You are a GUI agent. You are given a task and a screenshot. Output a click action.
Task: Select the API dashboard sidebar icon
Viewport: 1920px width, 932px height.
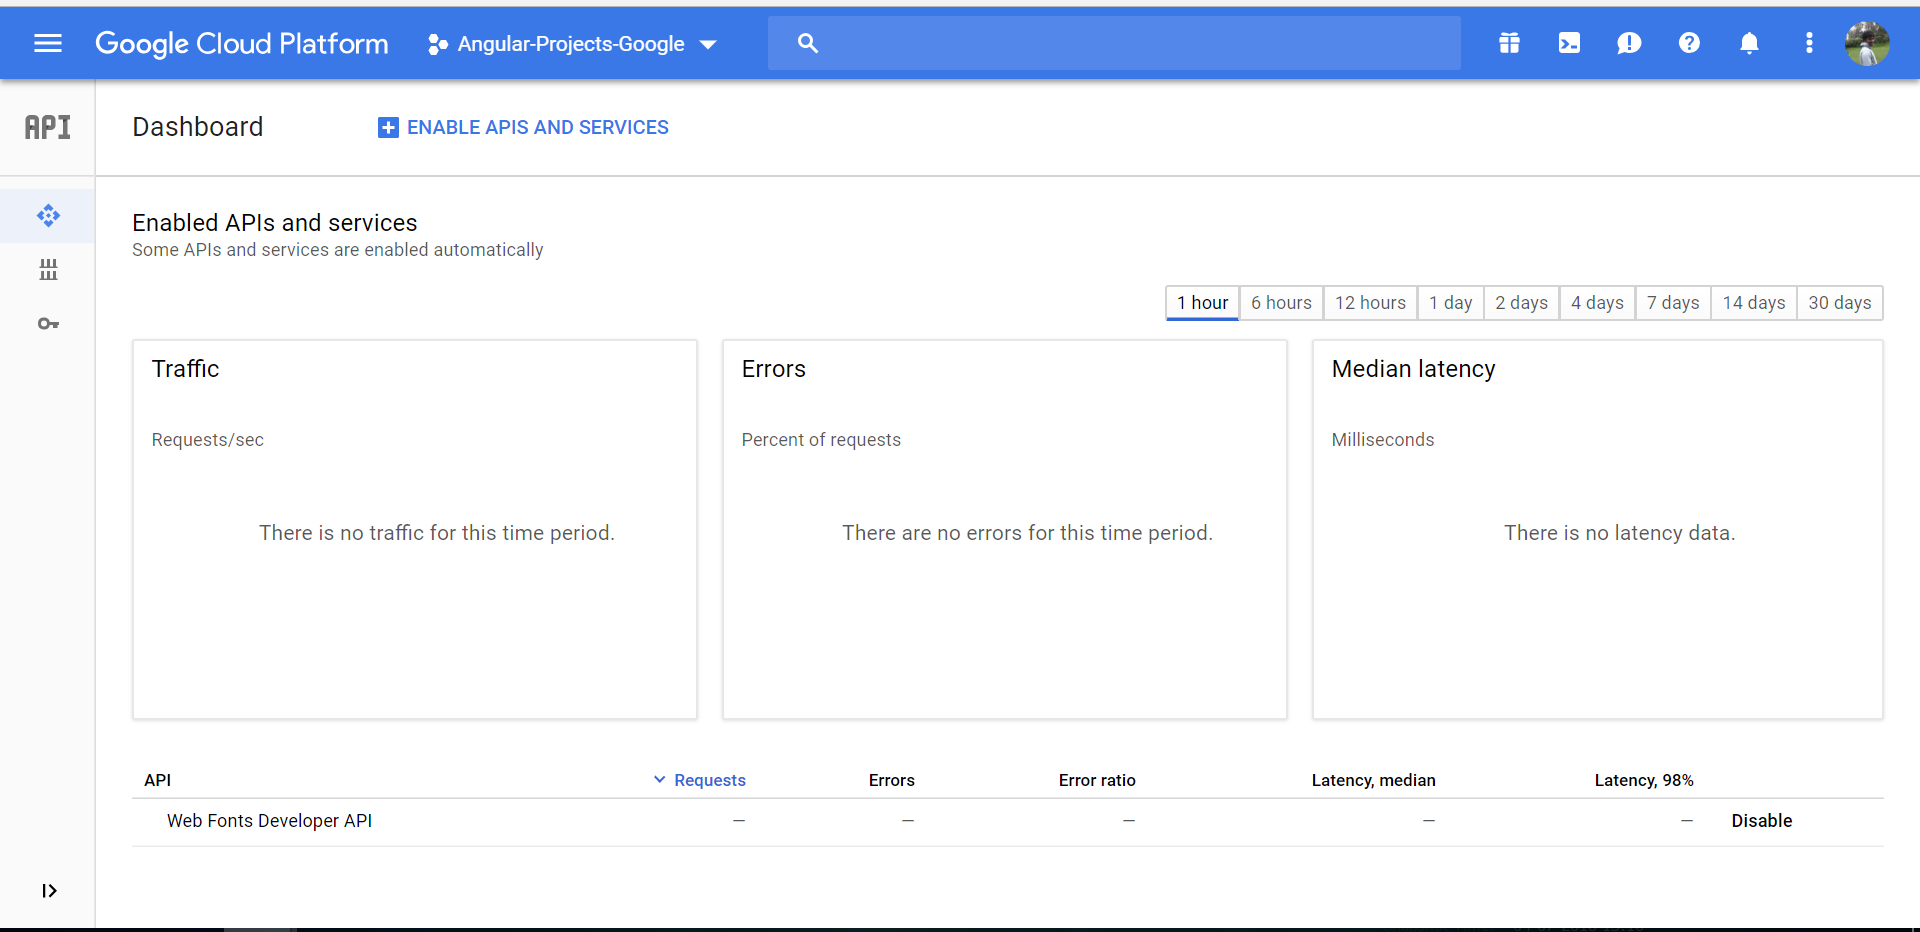pos(48,216)
